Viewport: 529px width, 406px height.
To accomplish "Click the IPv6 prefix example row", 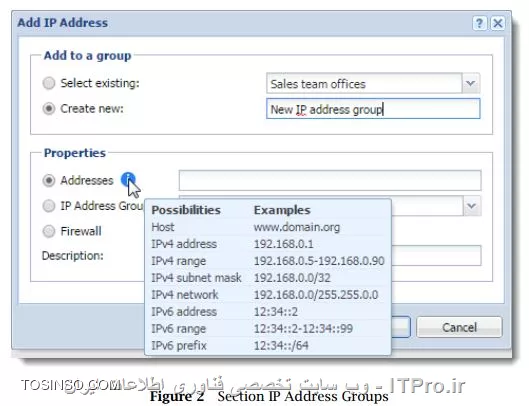I will [x=268, y=345].
